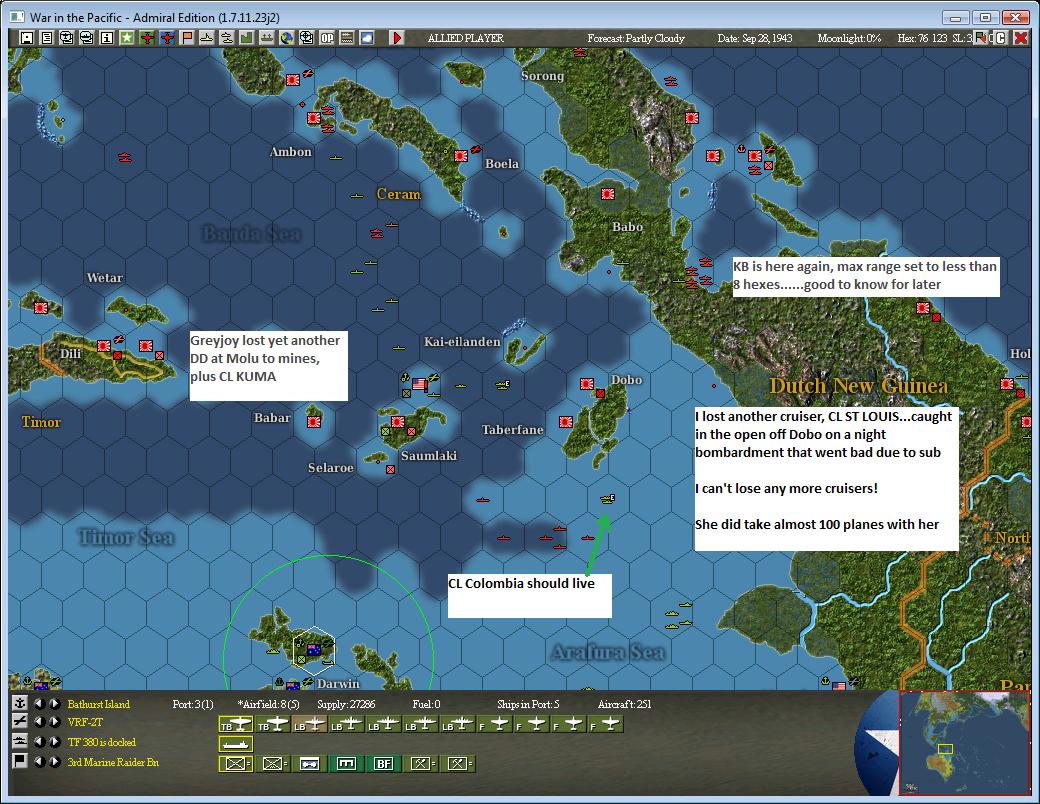Viewport: 1040px width, 804px height.
Task: Click the orange flag toolbar icon
Action: coord(186,38)
